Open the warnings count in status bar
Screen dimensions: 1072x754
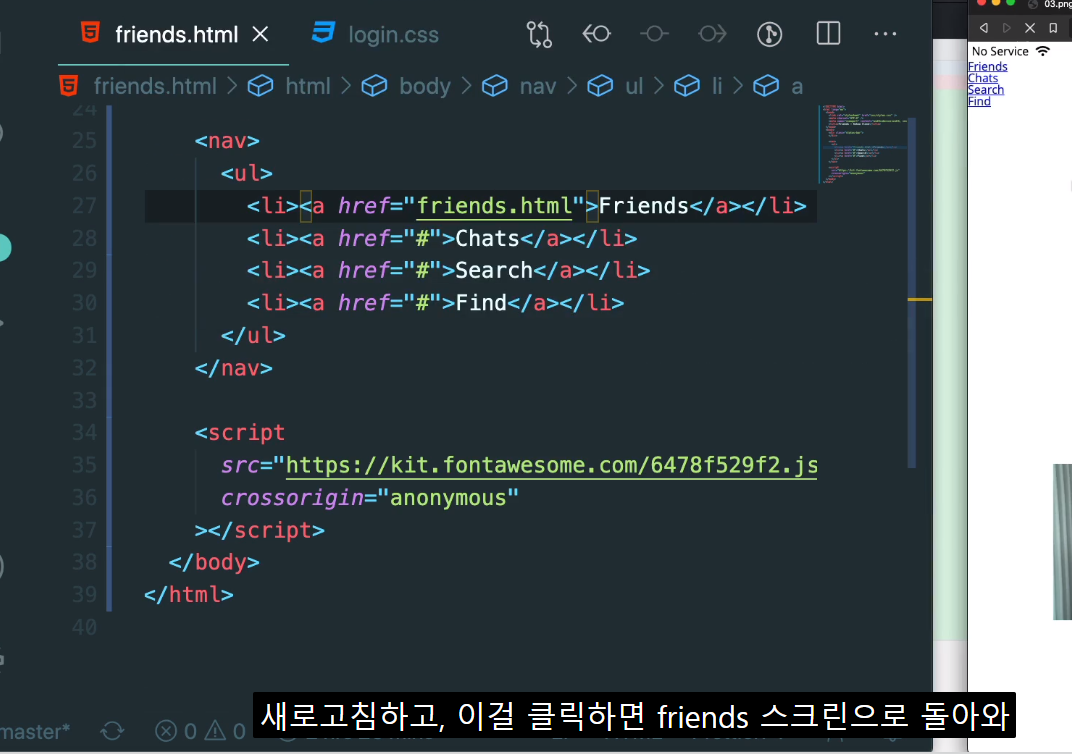pos(225,731)
